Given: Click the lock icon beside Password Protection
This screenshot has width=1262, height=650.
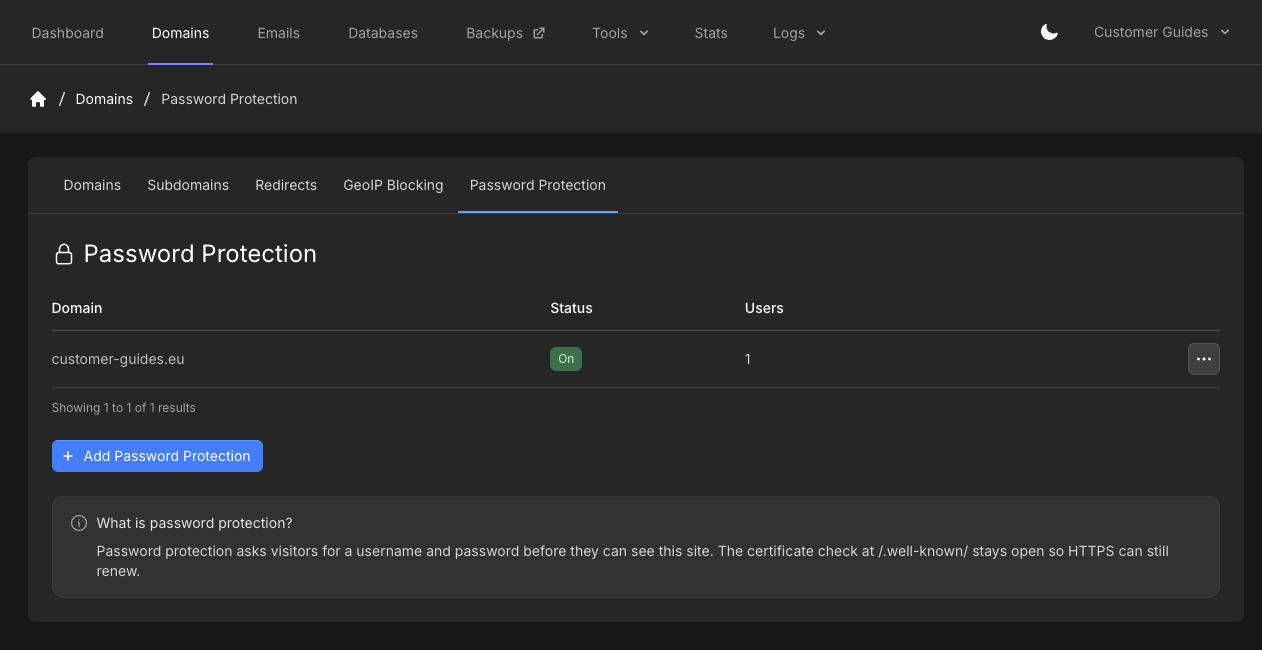Looking at the screenshot, I should 64,254.
